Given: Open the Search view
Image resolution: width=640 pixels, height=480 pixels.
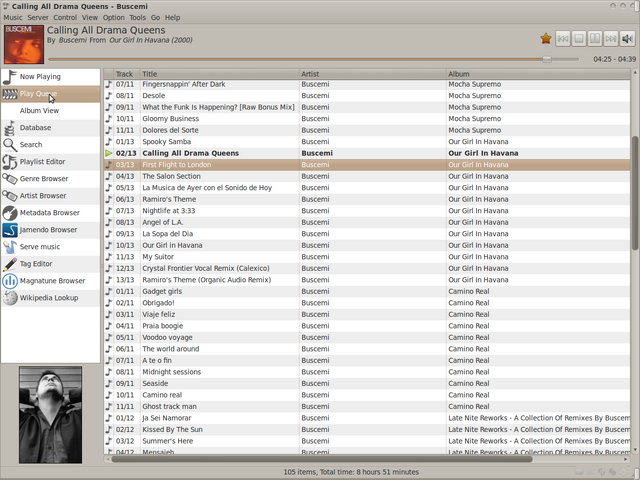Looking at the screenshot, I should pos(51,145).
